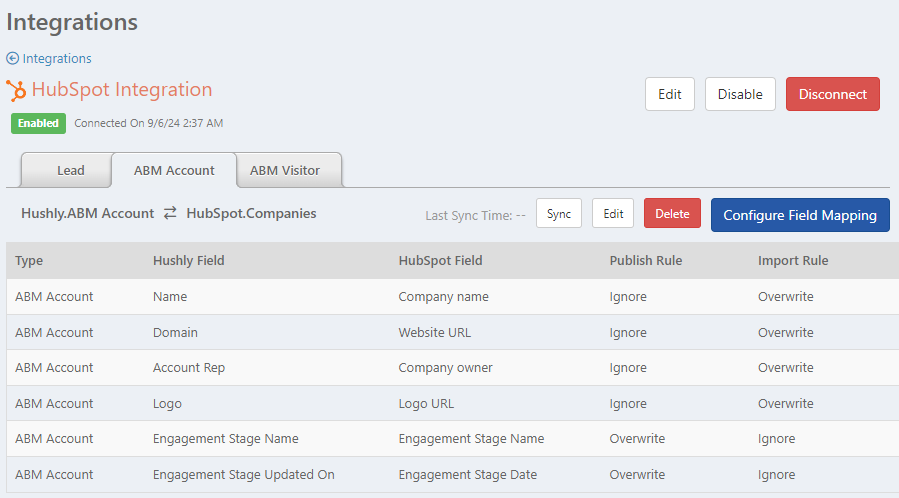The width and height of the screenshot is (899, 498).
Task: Click the HubSpot Field column header
Action: tap(440, 261)
